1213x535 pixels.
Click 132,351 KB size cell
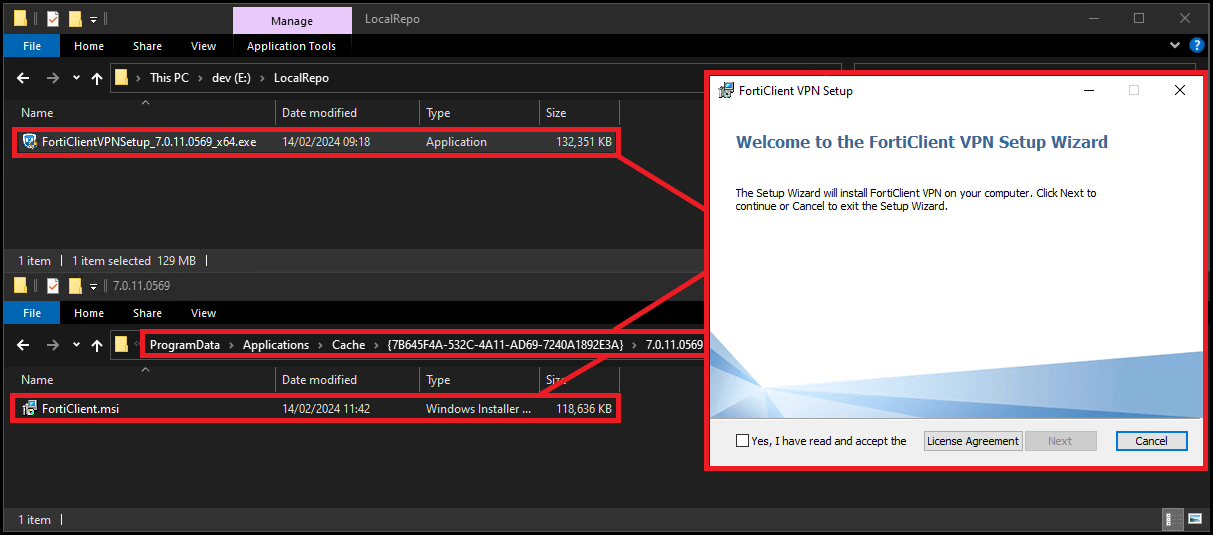(x=584, y=142)
